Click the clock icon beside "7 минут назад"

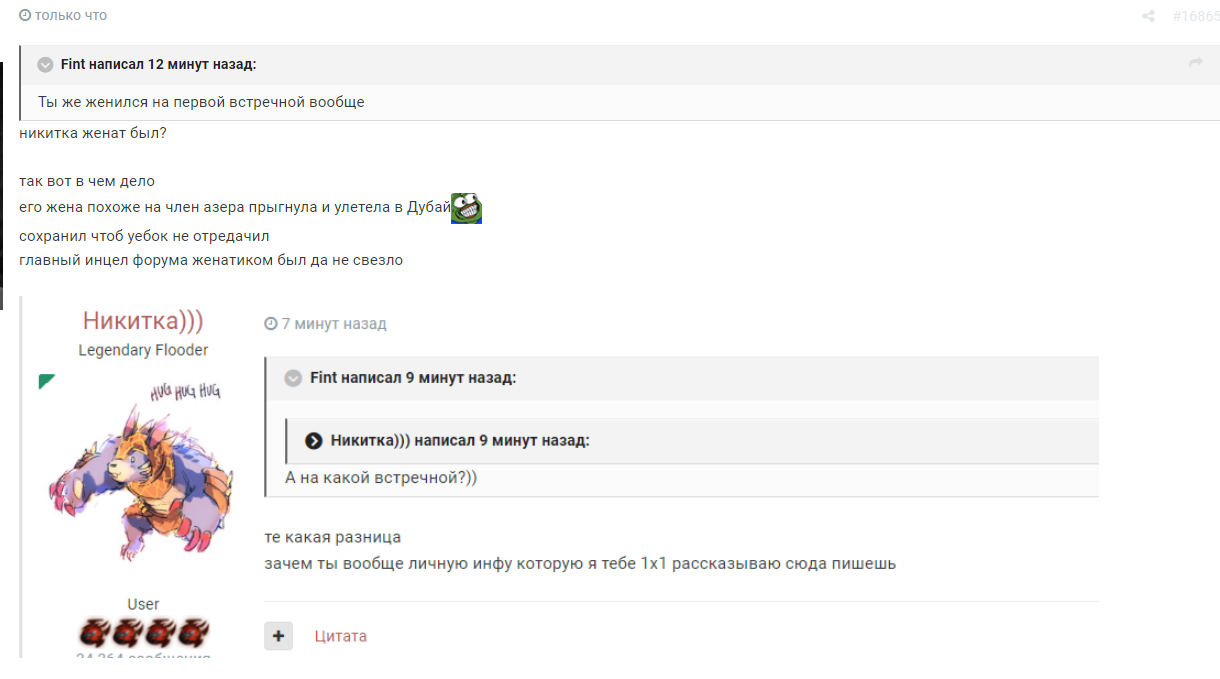271,324
